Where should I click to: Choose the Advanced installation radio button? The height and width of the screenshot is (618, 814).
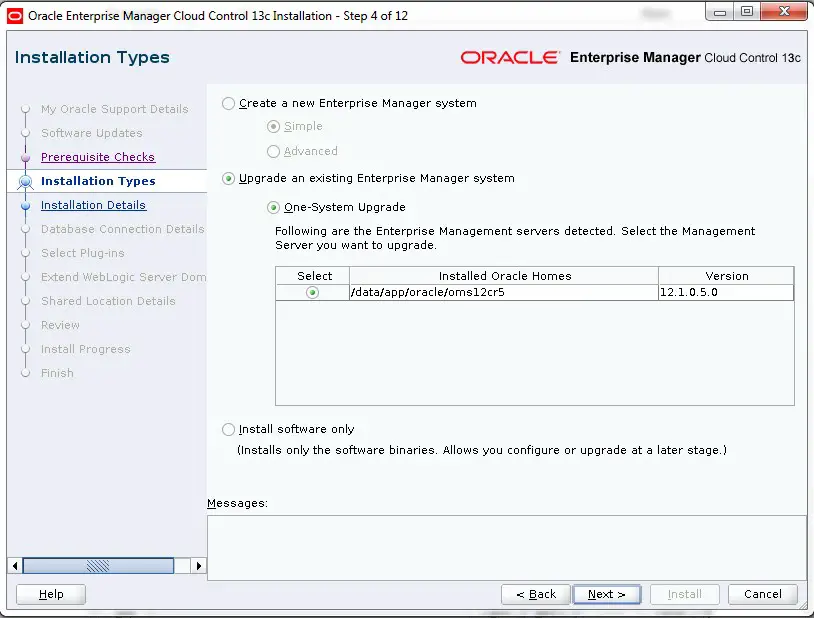(x=273, y=151)
